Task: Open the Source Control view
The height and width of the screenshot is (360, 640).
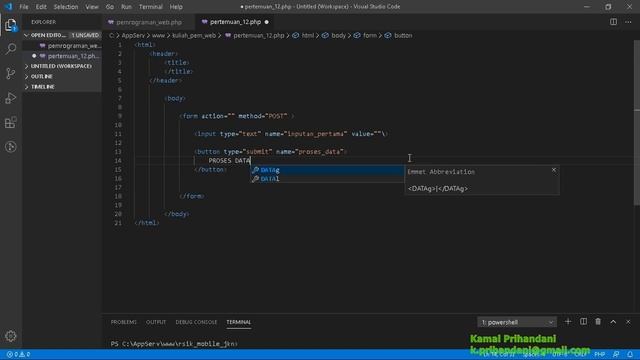Action: point(11,73)
